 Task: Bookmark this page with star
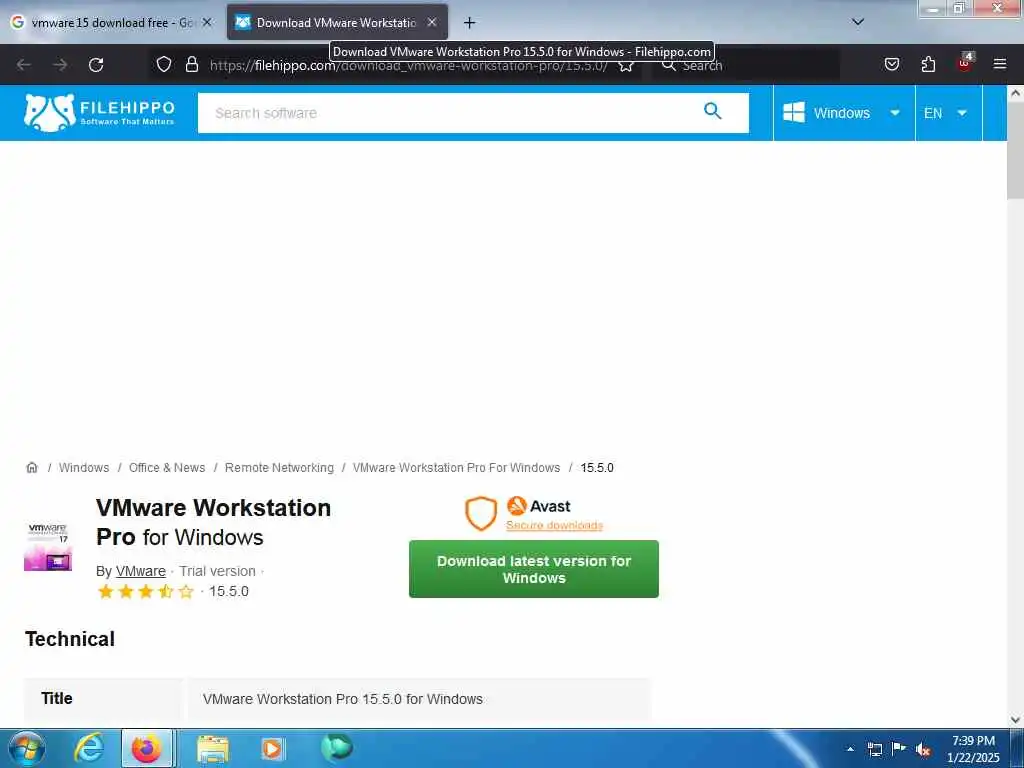point(626,65)
